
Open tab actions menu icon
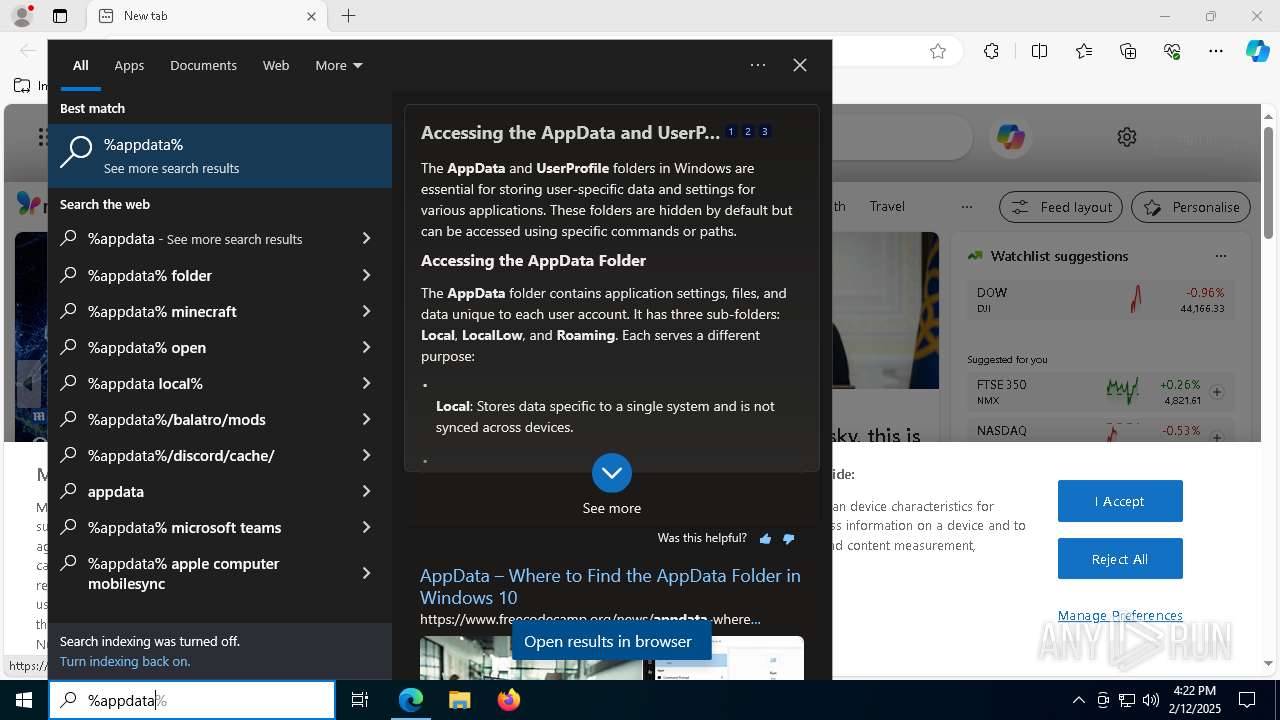(x=60, y=16)
